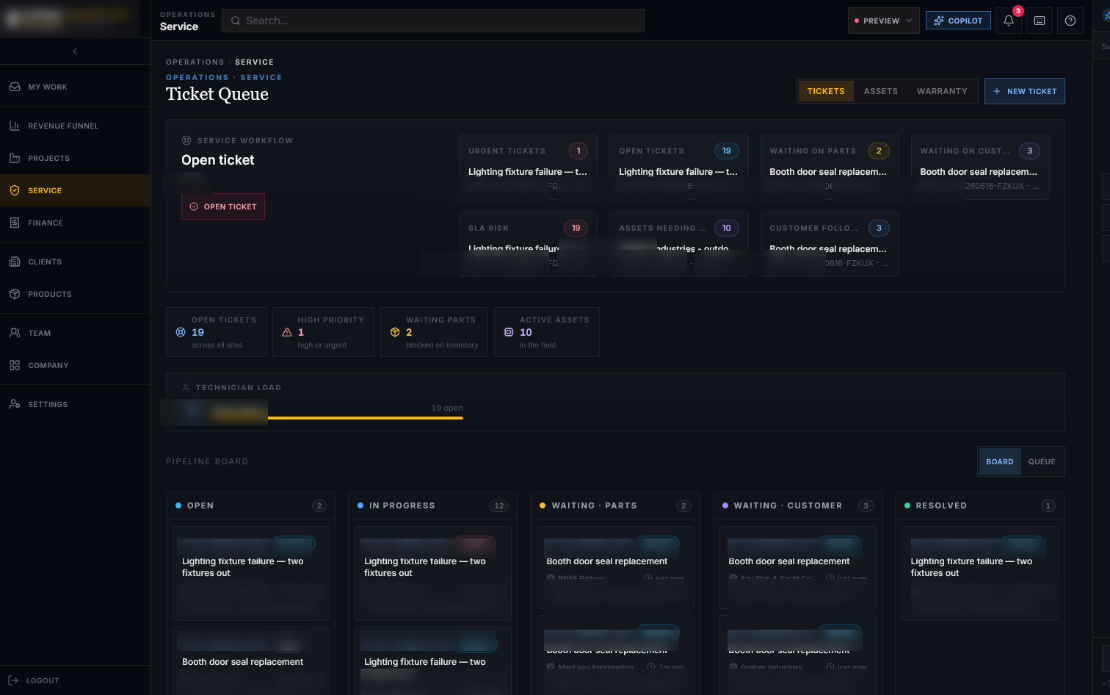Open Projects folder icon
This screenshot has width=1110, height=695.
(14, 158)
